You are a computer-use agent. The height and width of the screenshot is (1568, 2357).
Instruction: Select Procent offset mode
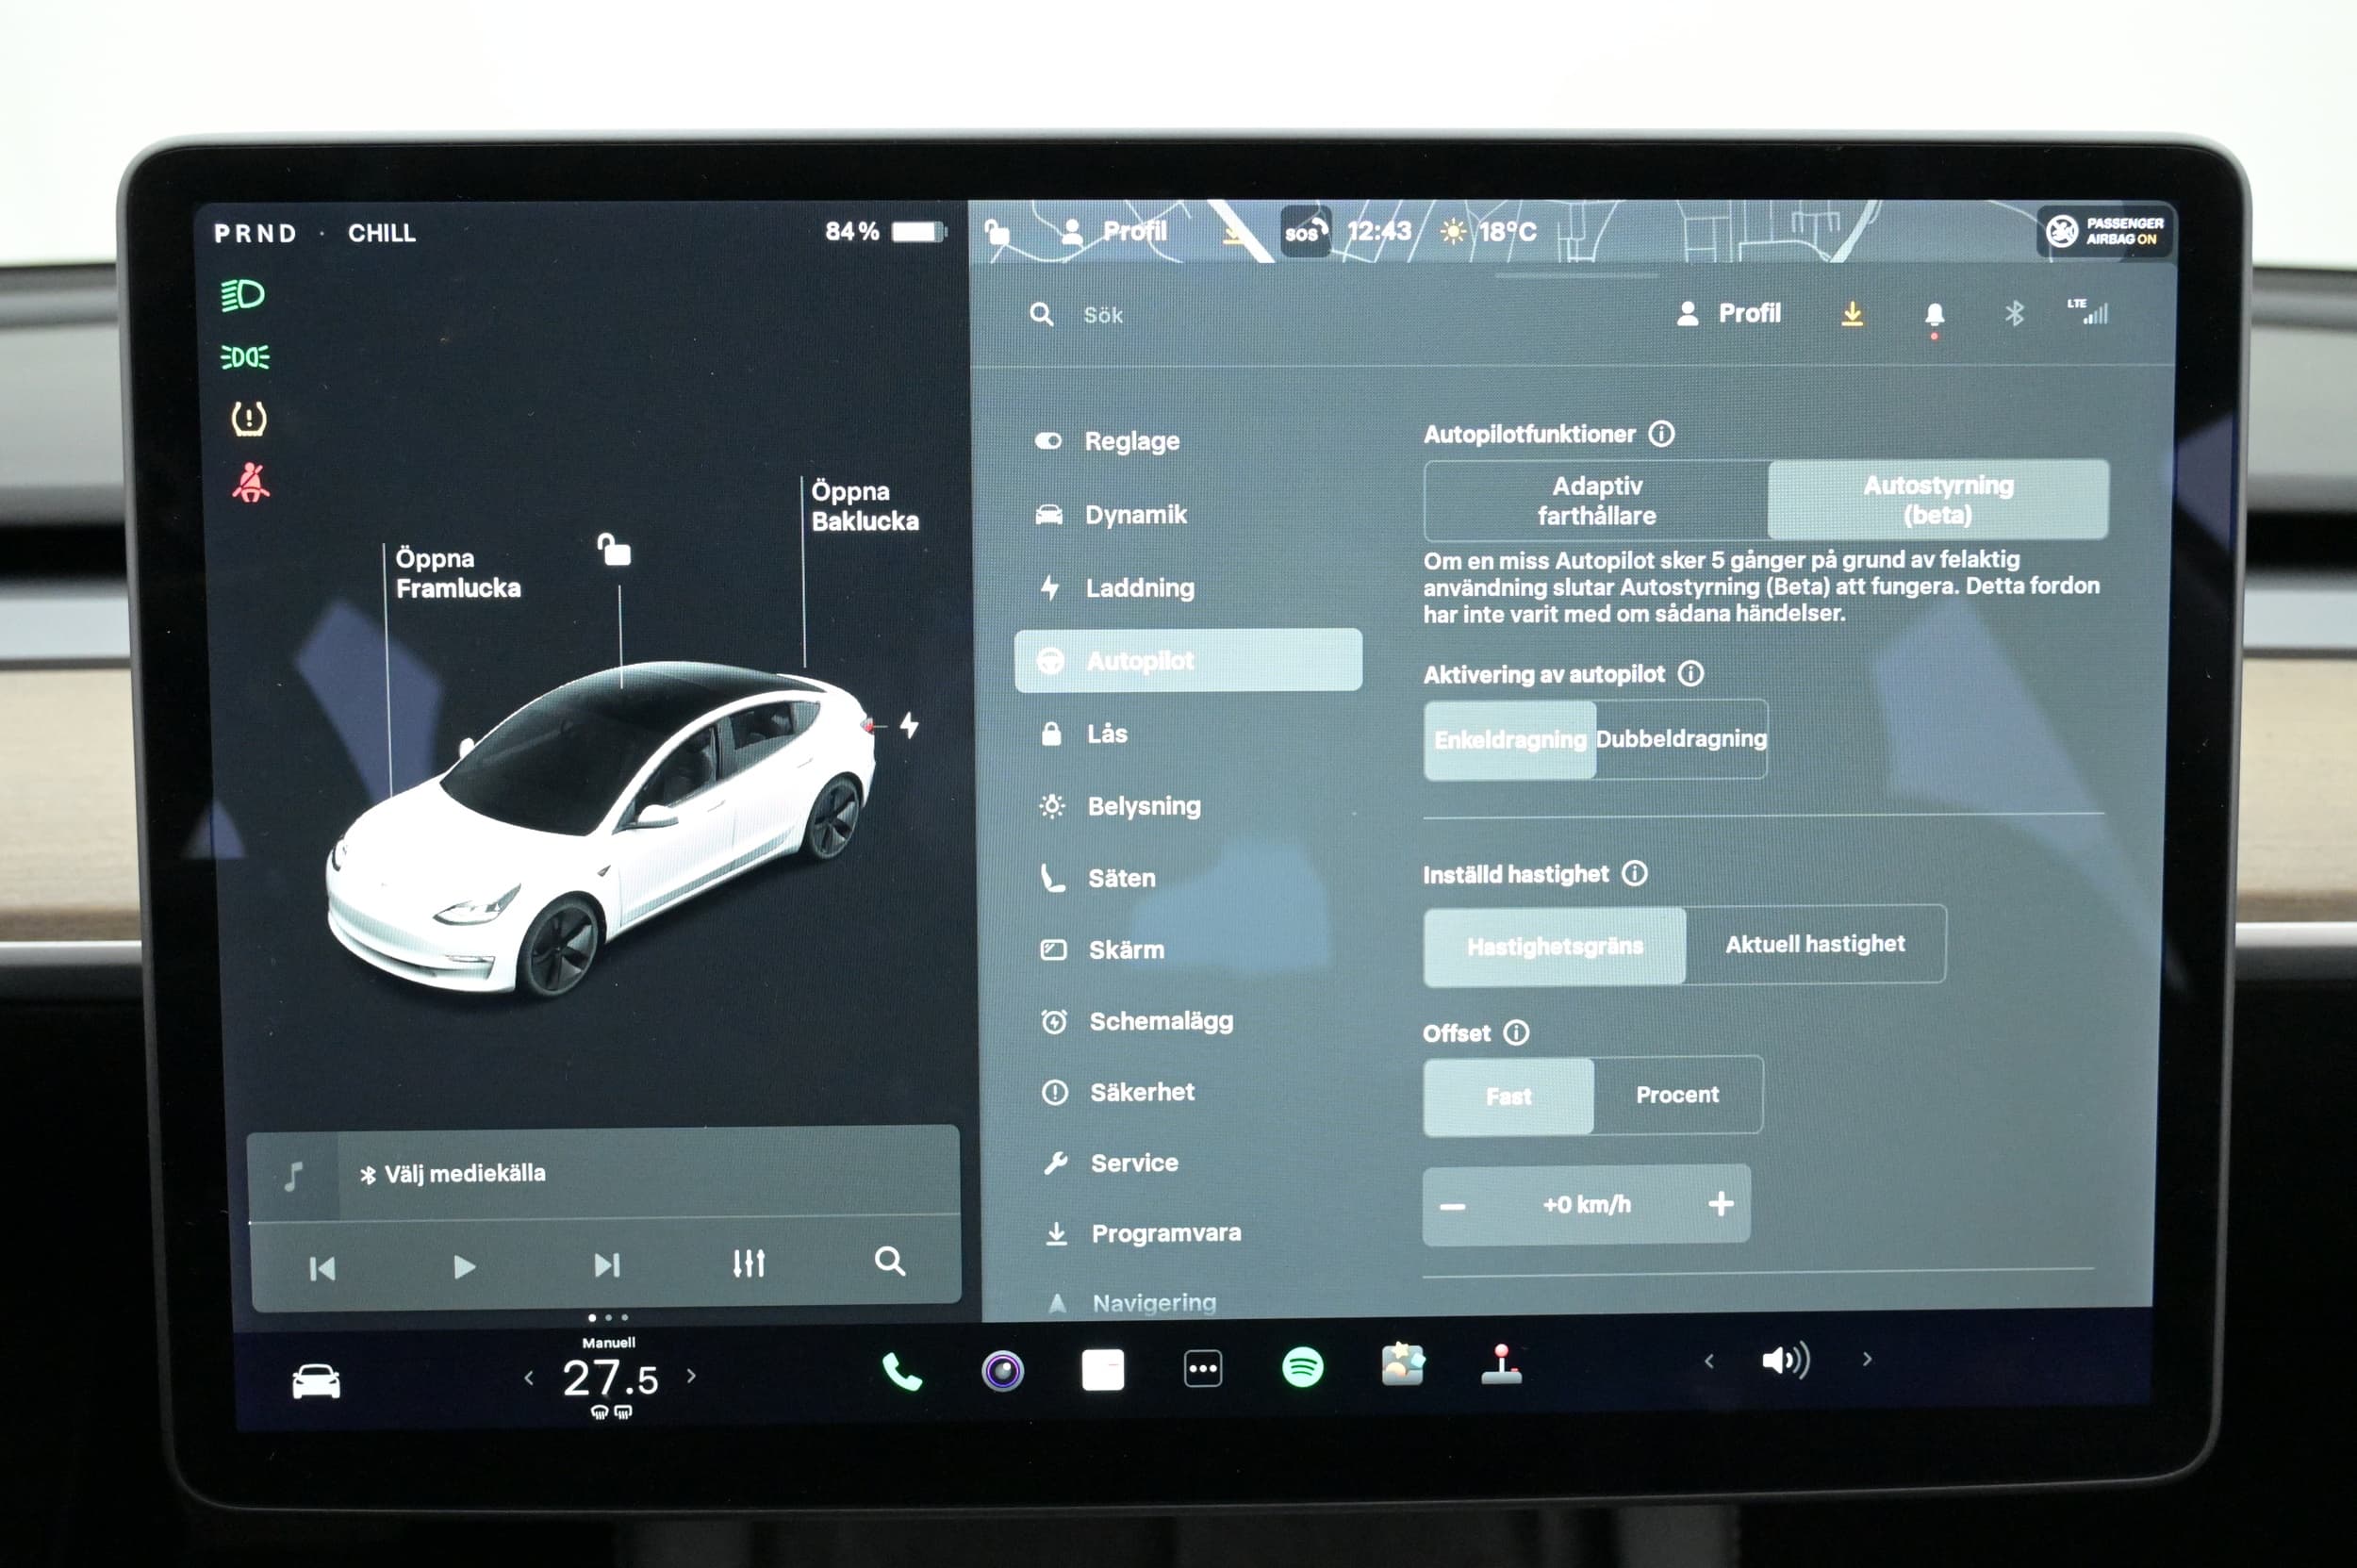click(1677, 1094)
